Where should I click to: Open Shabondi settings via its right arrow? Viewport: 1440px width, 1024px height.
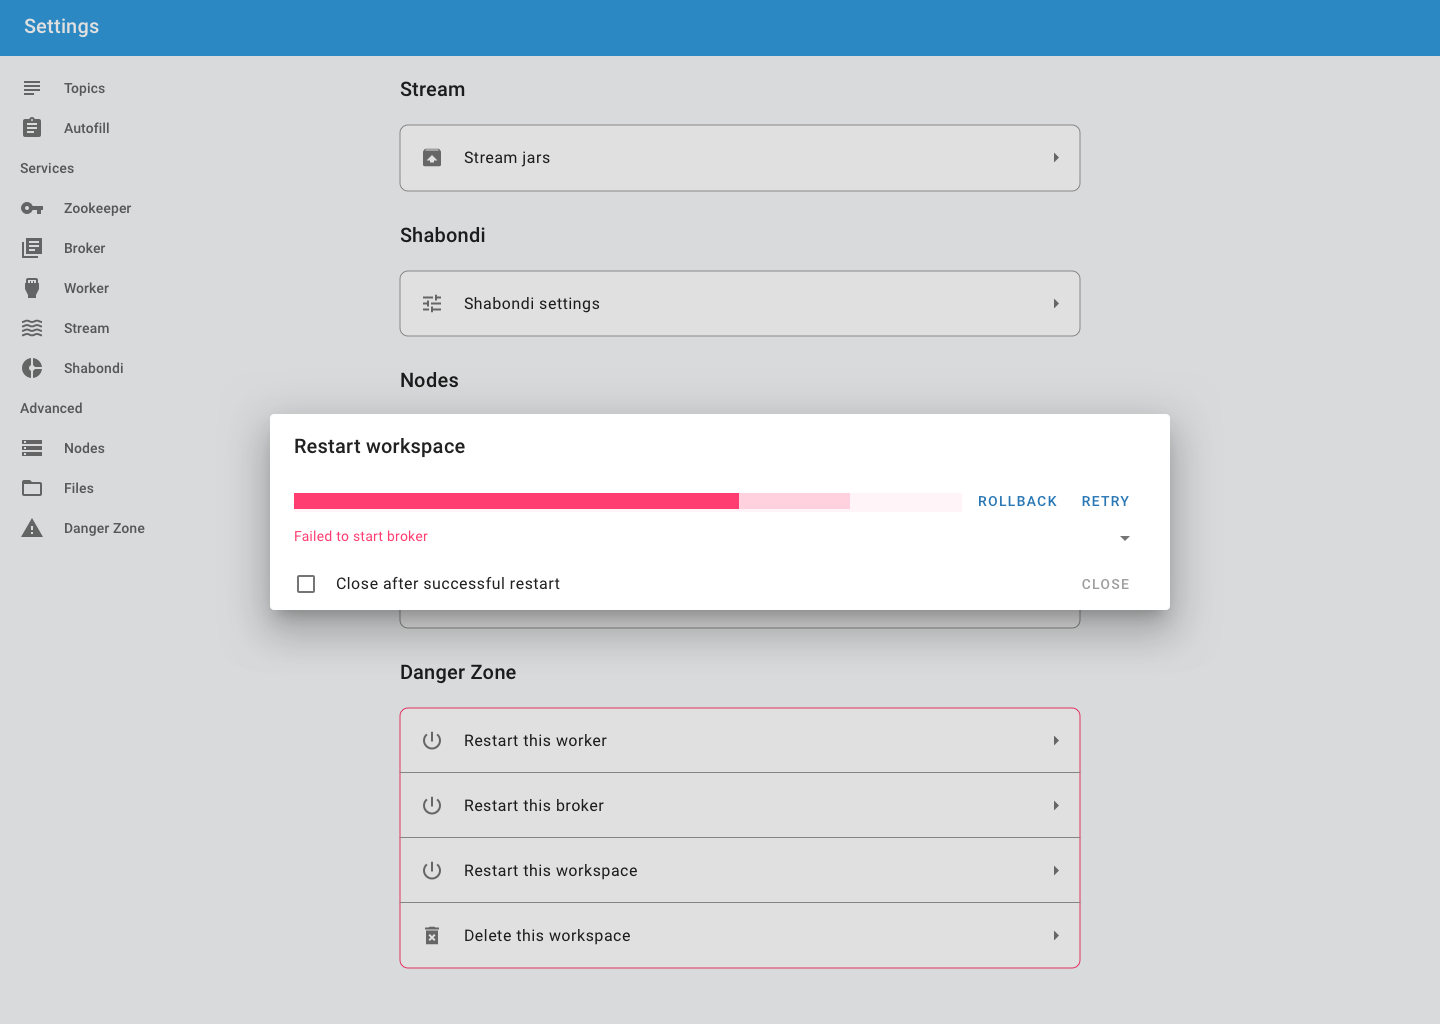point(1056,304)
